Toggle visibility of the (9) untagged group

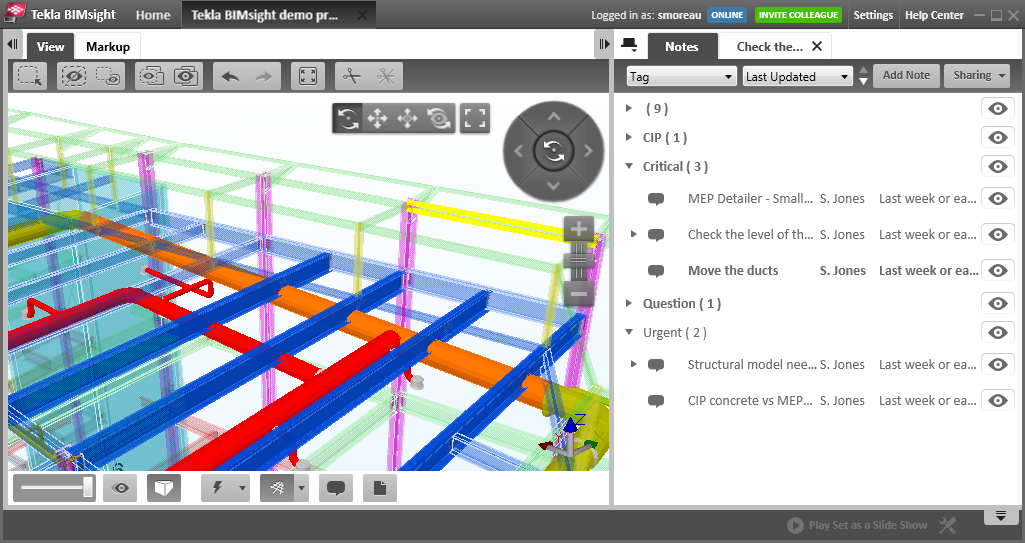998,108
